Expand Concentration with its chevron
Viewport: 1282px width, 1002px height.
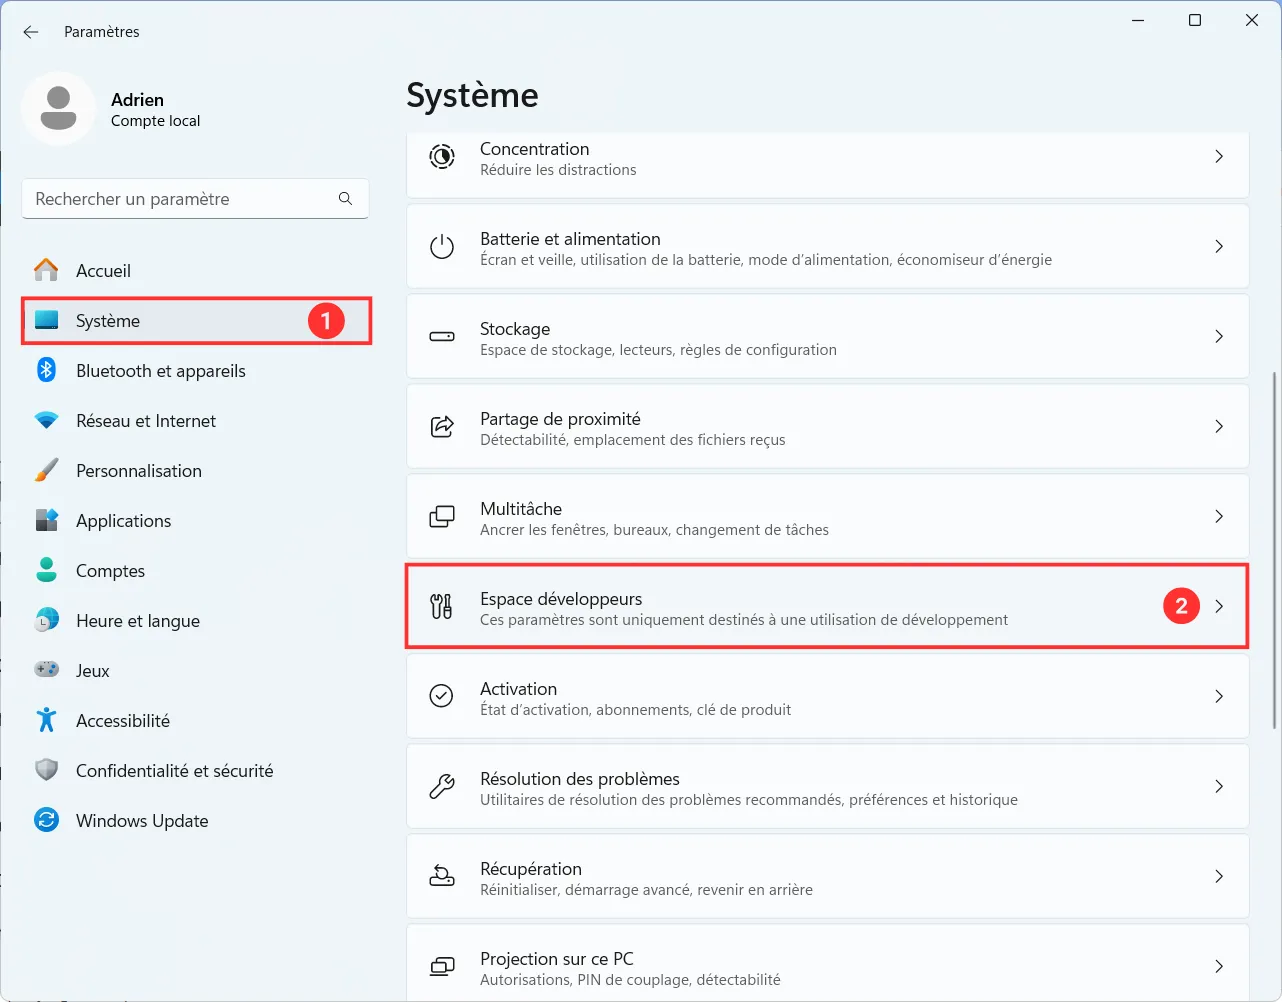click(1219, 156)
